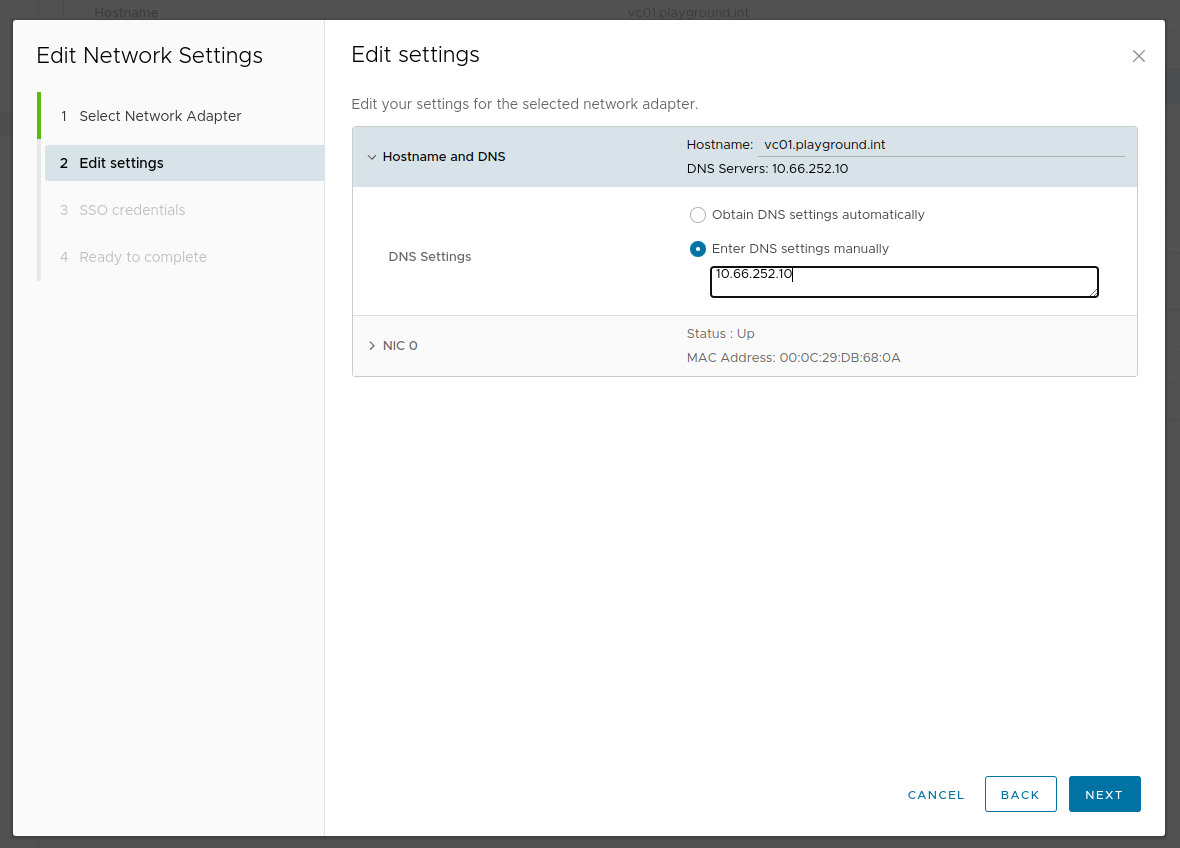Viewport: 1180px width, 848px height.
Task: Open step 2 Edit settings
Action: [x=121, y=163]
